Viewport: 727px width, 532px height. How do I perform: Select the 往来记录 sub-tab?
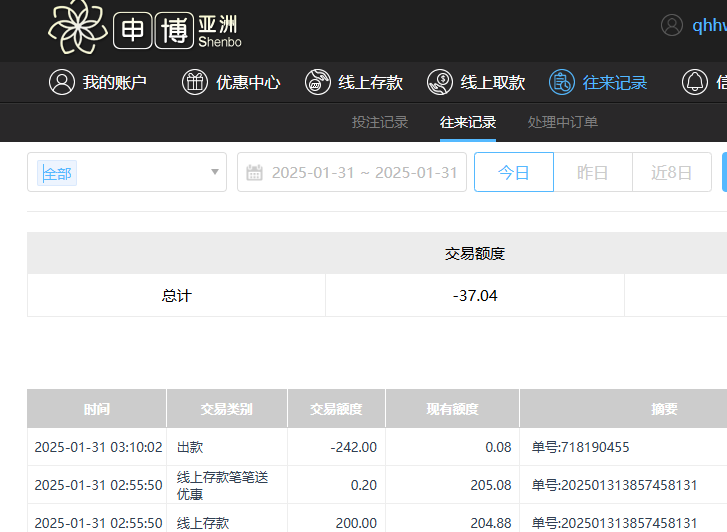[468, 122]
